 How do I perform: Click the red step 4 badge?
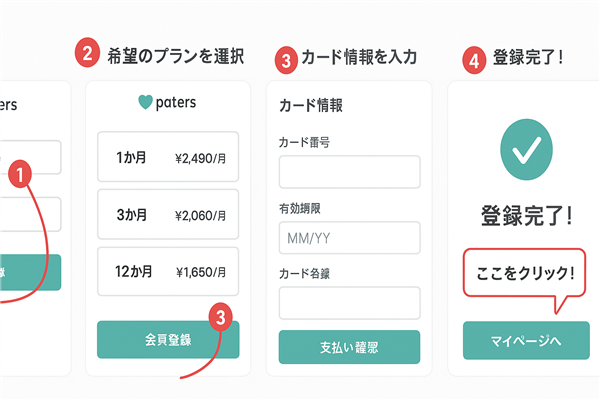(476, 58)
